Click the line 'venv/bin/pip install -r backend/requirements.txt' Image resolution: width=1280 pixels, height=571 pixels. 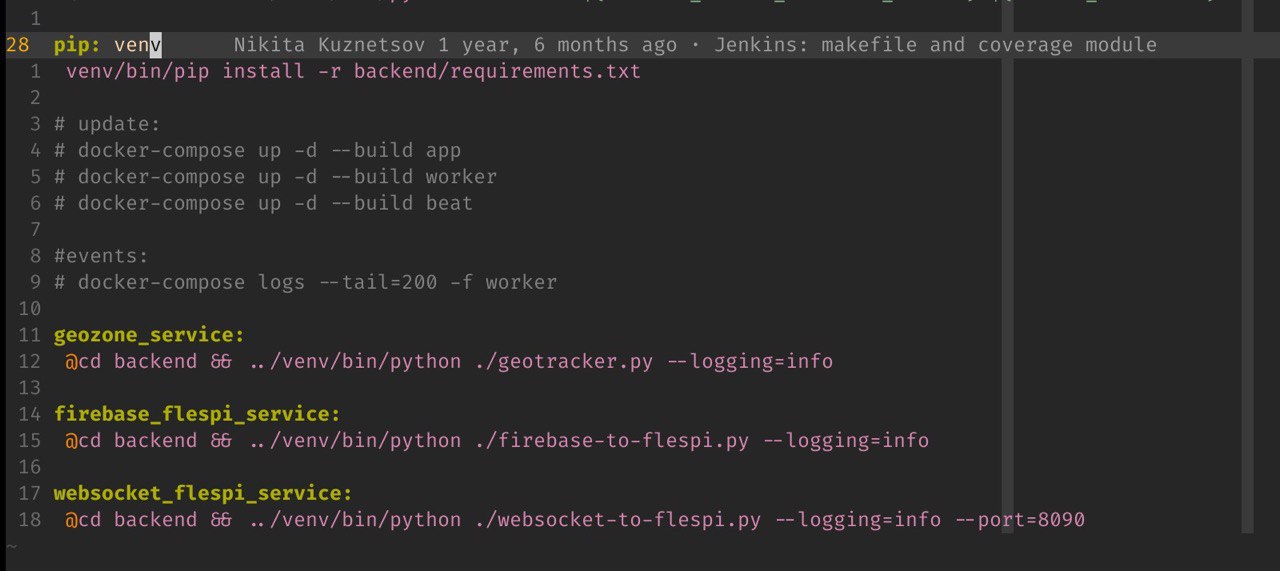(353, 72)
